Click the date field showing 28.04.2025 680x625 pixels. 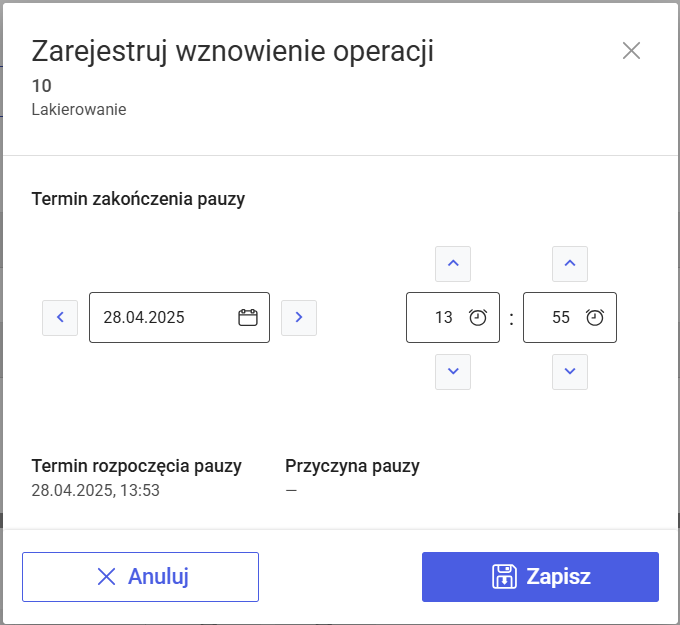[160, 318]
